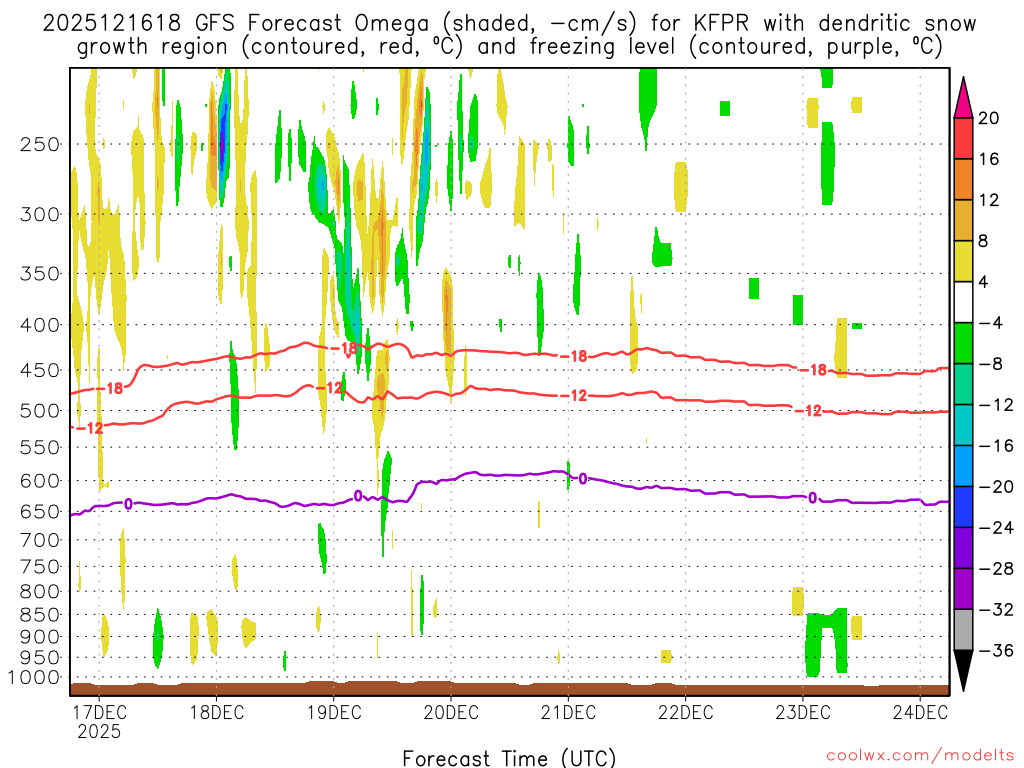Image resolution: width=1024 pixels, height=768 pixels.
Task: Click the coolwx.com/modelts link text
Action: point(920,756)
